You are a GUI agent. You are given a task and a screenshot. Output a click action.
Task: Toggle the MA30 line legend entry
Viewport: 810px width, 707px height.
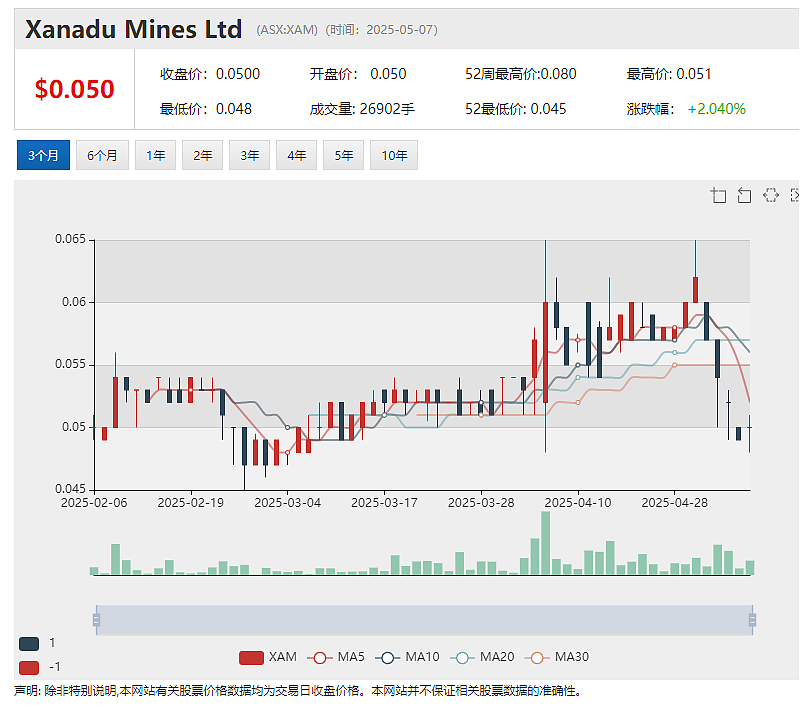[x=556, y=657]
